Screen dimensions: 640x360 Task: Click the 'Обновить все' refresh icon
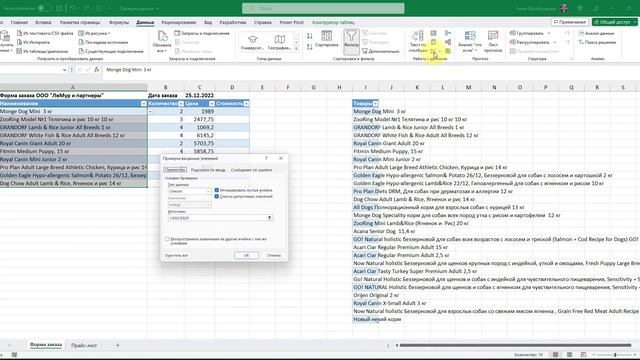point(162,36)
